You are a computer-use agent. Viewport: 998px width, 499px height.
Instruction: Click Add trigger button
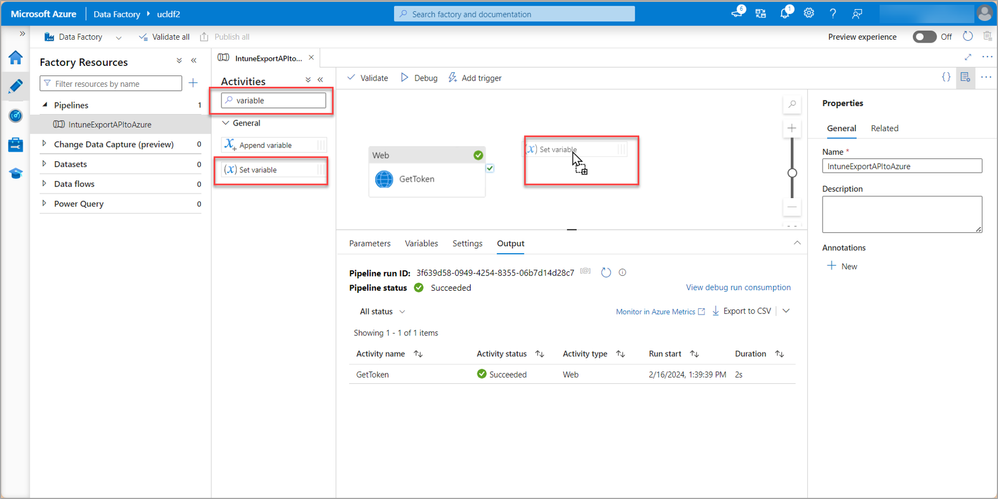[475, 78]
